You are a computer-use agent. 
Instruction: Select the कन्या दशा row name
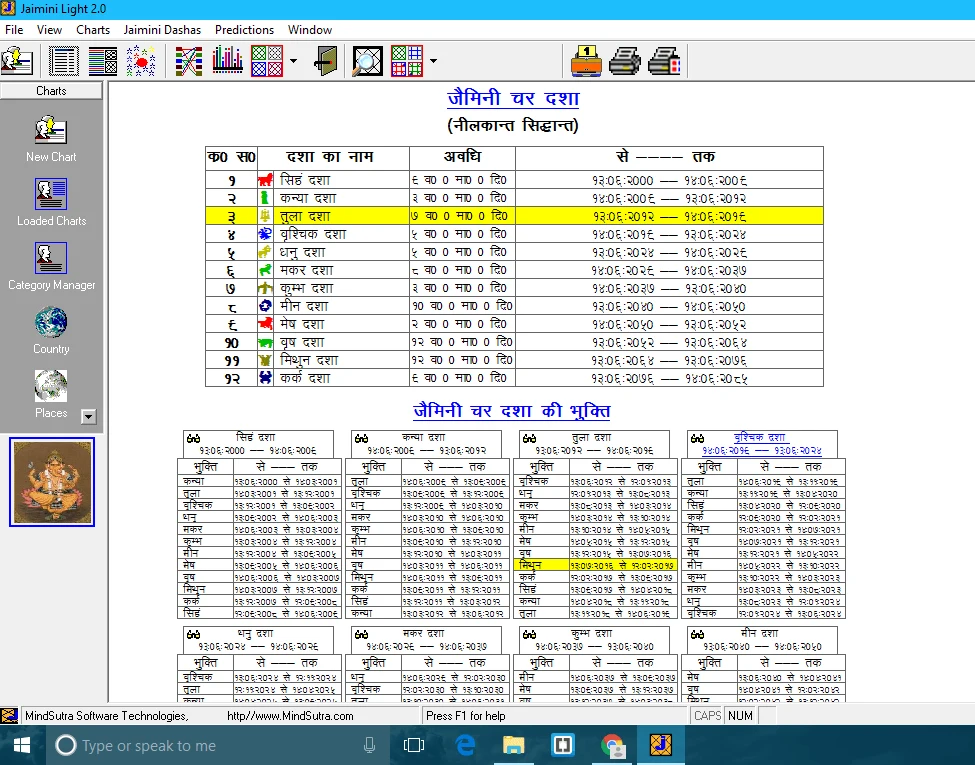pos(308,198)
